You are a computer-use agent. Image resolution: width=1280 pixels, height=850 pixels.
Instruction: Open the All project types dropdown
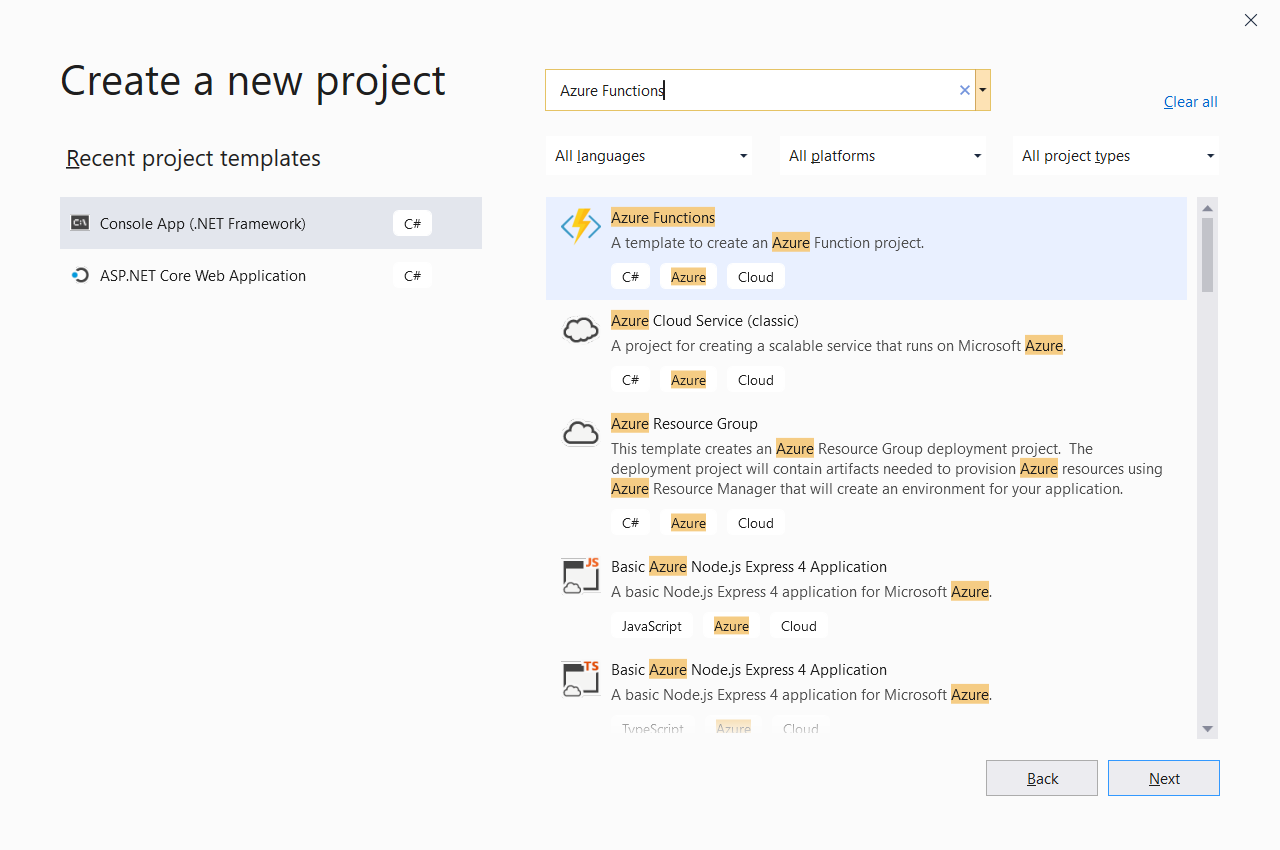[1116, 156]
